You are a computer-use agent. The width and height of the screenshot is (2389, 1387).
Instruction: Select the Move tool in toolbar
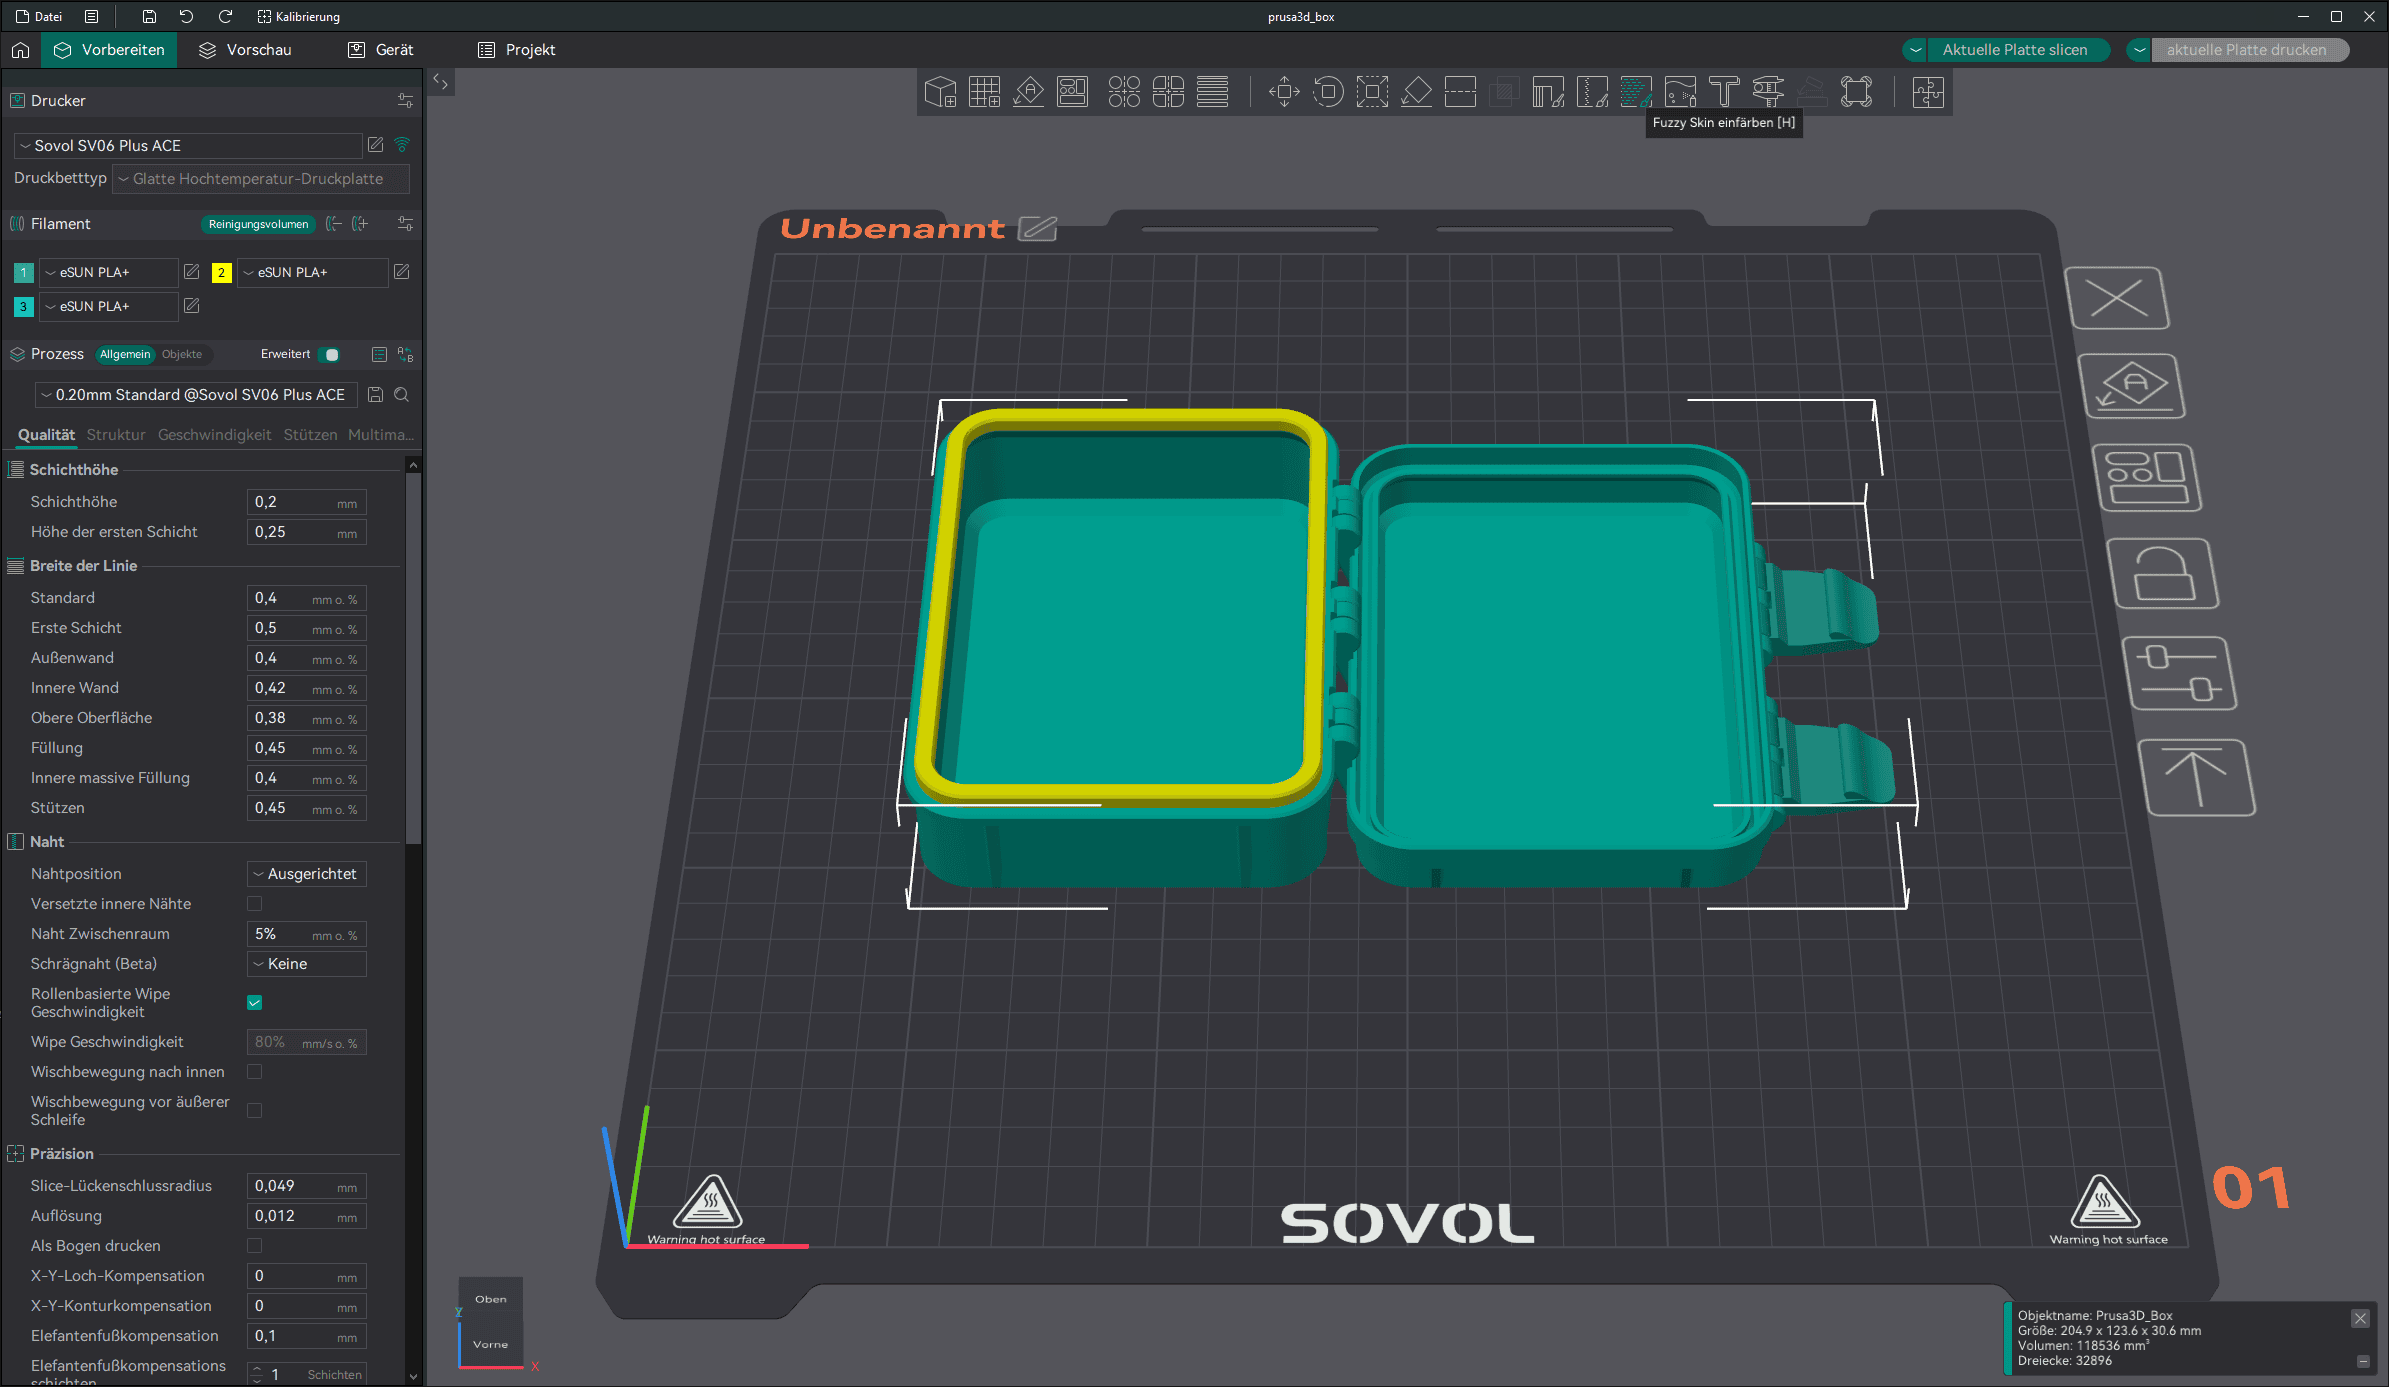tap(1284, 92)
